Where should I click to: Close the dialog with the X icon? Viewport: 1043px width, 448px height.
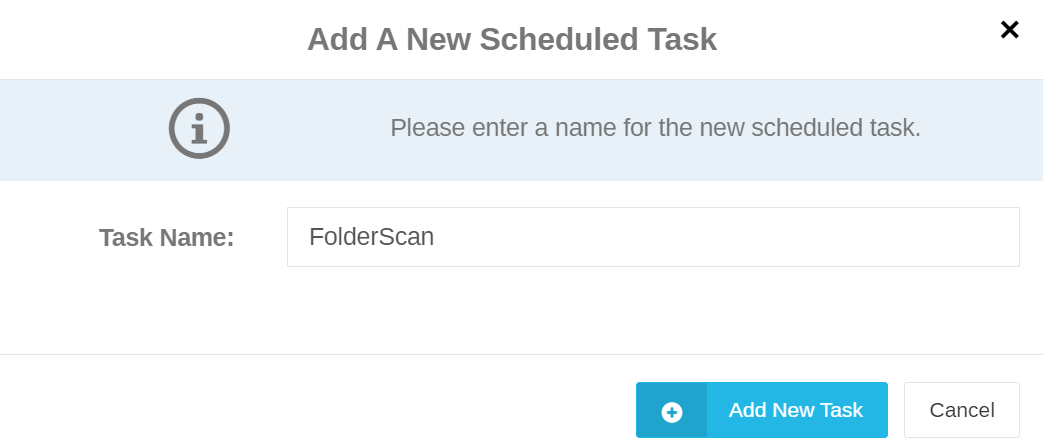point(1009,29)
